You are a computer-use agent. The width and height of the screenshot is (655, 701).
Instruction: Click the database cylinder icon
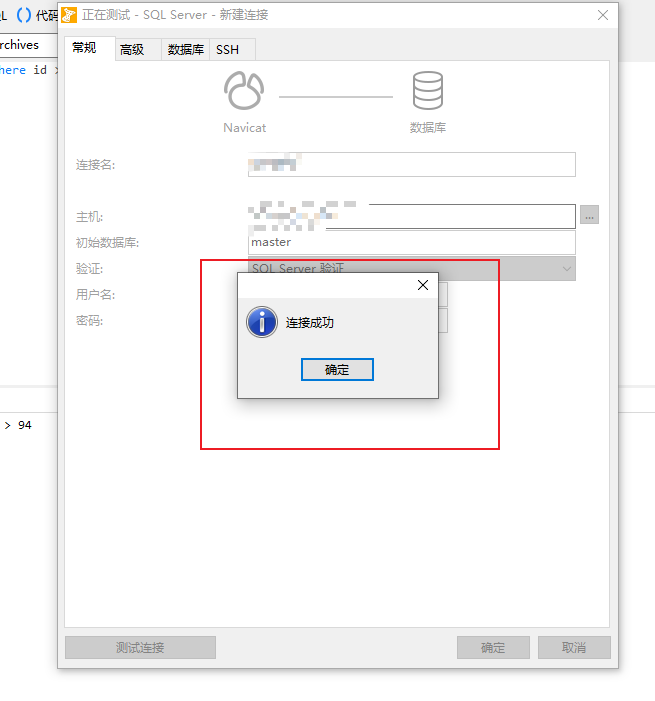coord(428,91)
